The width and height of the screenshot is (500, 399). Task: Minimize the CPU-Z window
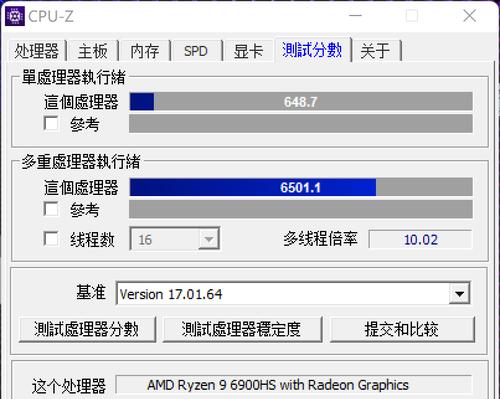tap(355, 16)
